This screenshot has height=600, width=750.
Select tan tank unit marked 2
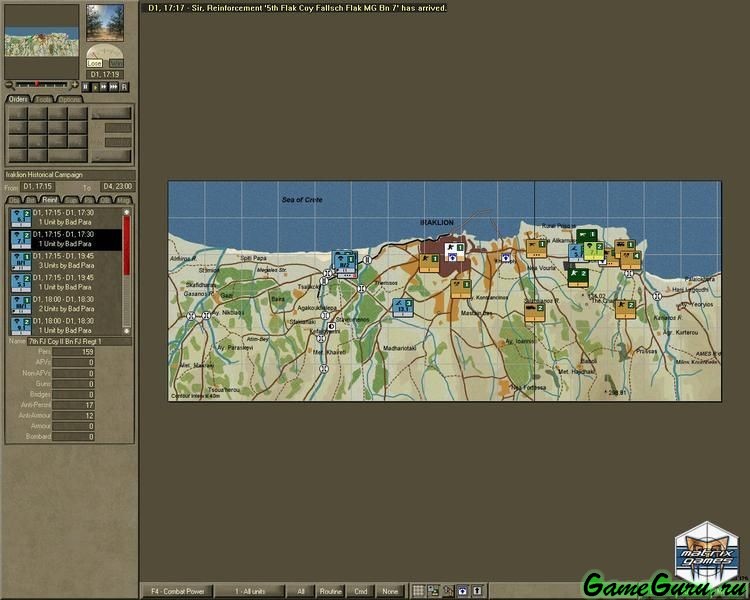point(535,312)
